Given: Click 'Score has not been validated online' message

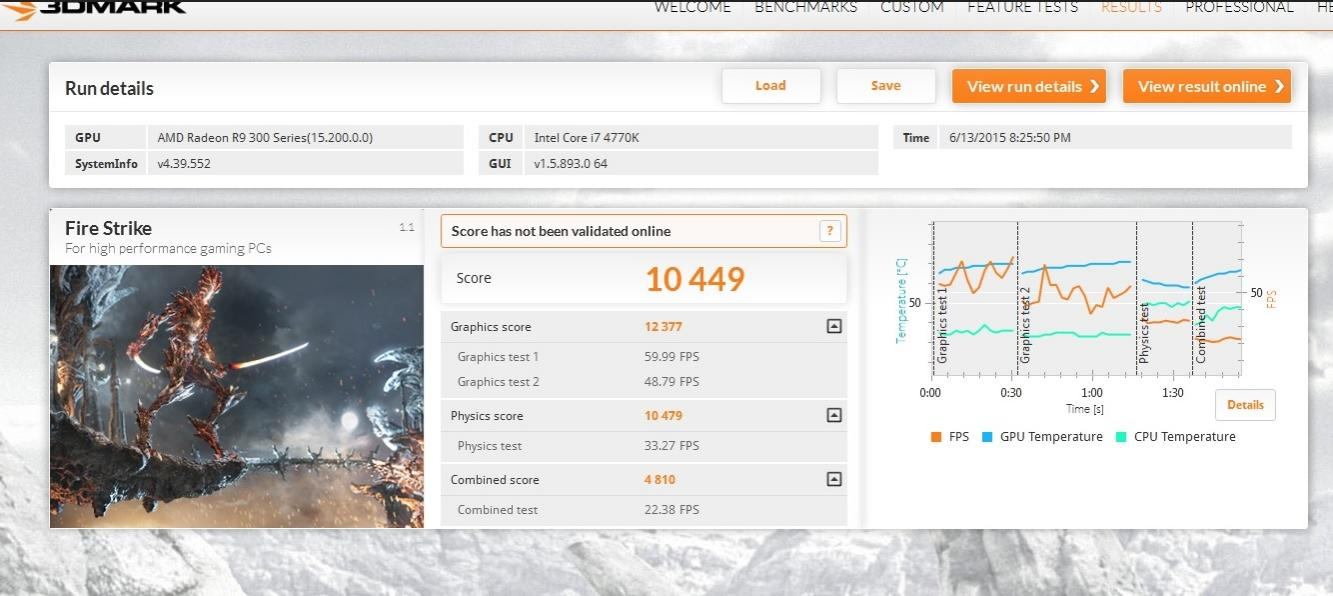Looking at the screenshot, I should click(x=561, y=231).
